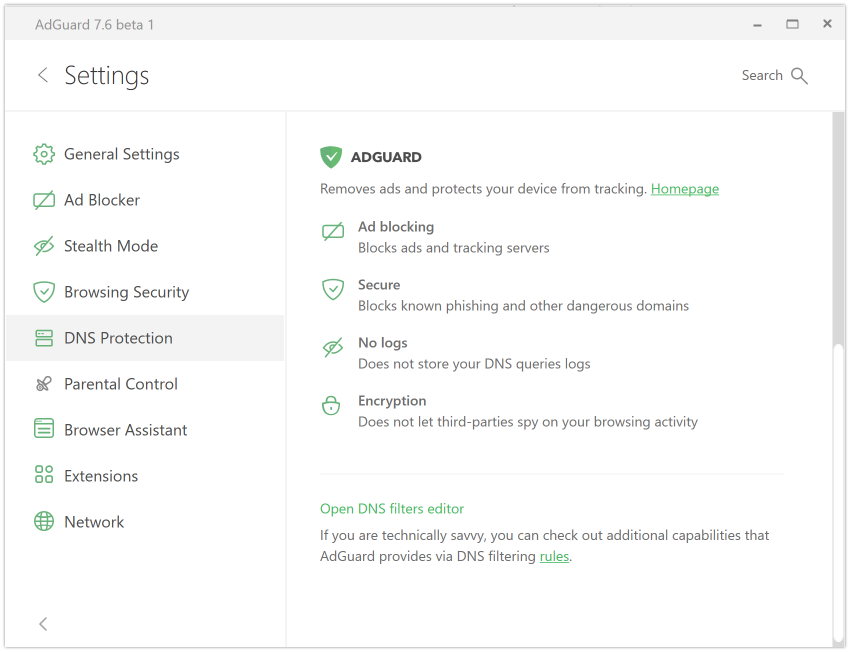Screen dimensions: 850x652
Task: Open the AdGuard Homepage link
Action: tap(685, 189)
